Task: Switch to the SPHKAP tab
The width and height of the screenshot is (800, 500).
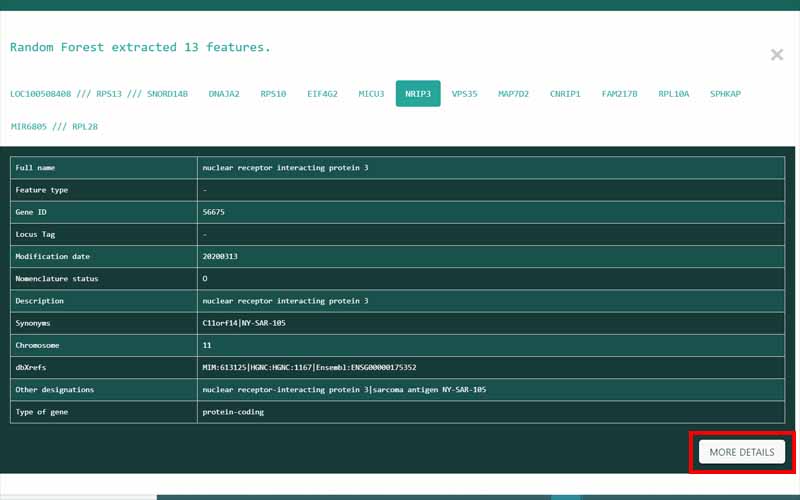Action: tap(725, 94)
